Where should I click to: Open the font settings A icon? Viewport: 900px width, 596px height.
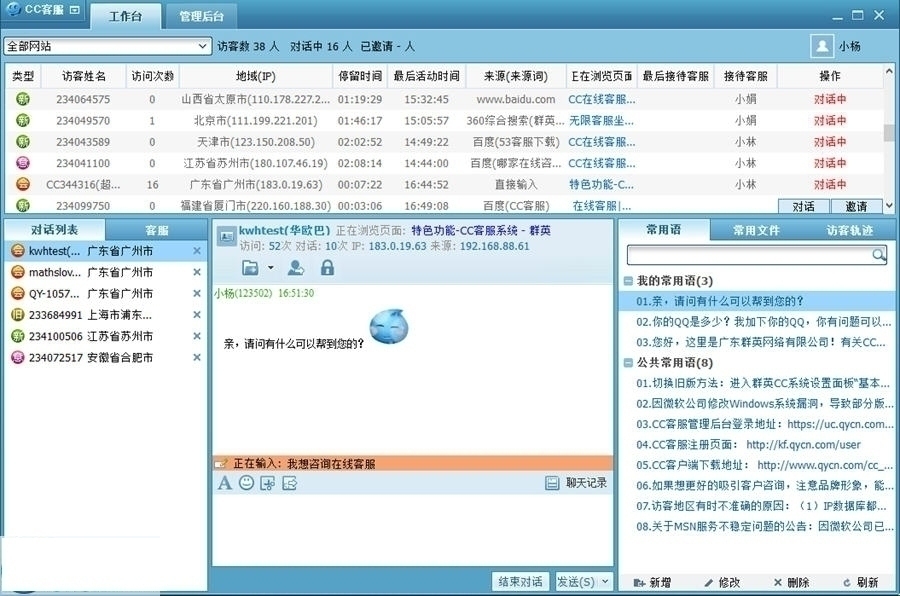pos(224,483)
